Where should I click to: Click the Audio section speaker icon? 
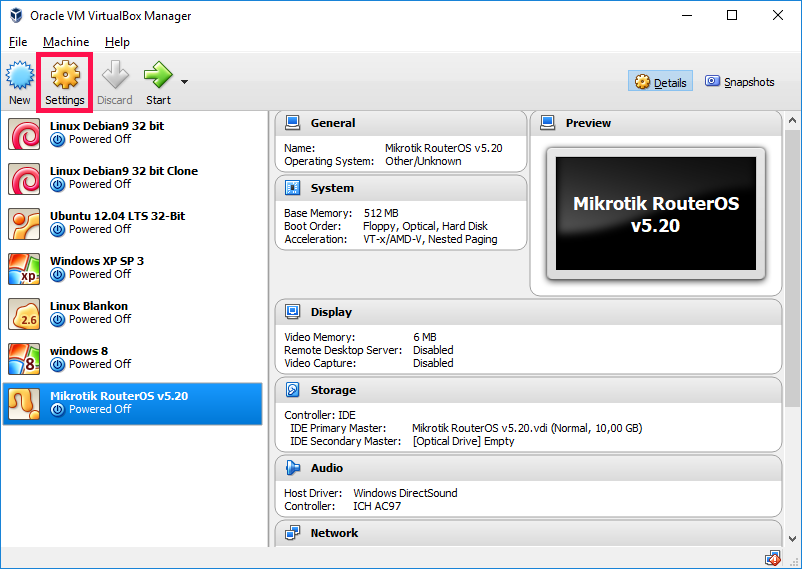tap(293, 467)
